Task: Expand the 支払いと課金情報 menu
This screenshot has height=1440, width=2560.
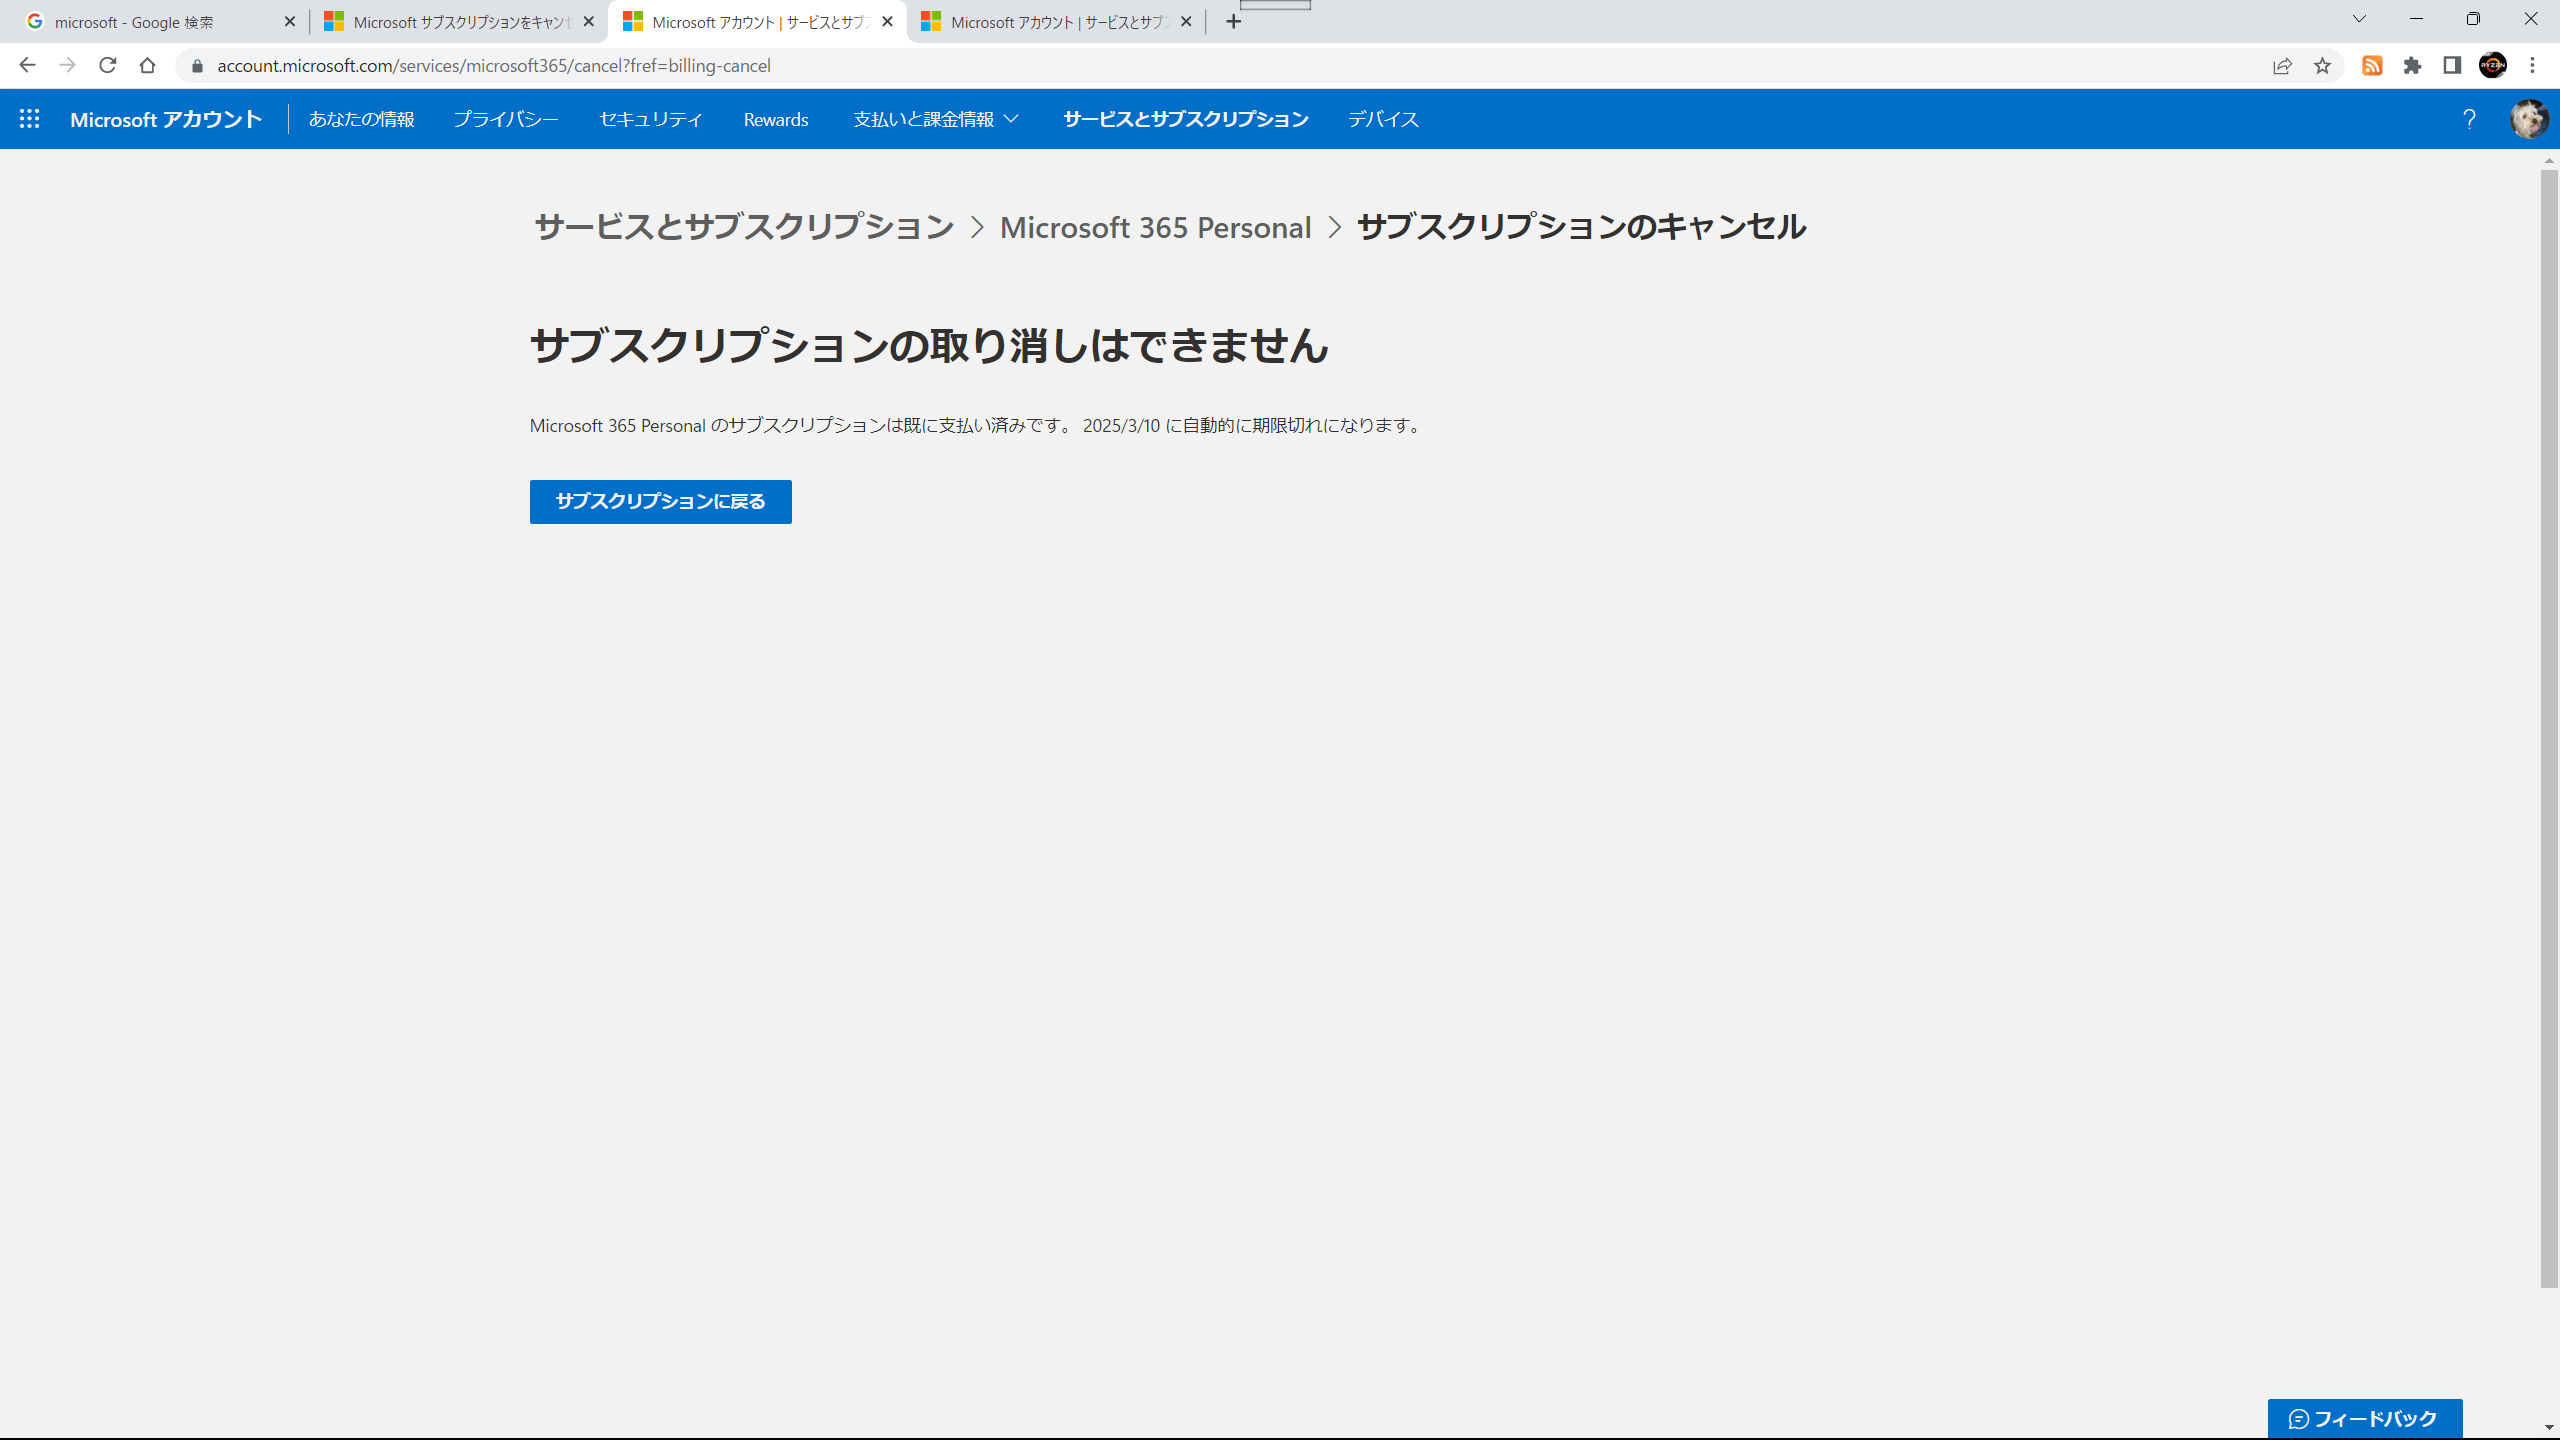Action: 936,119
